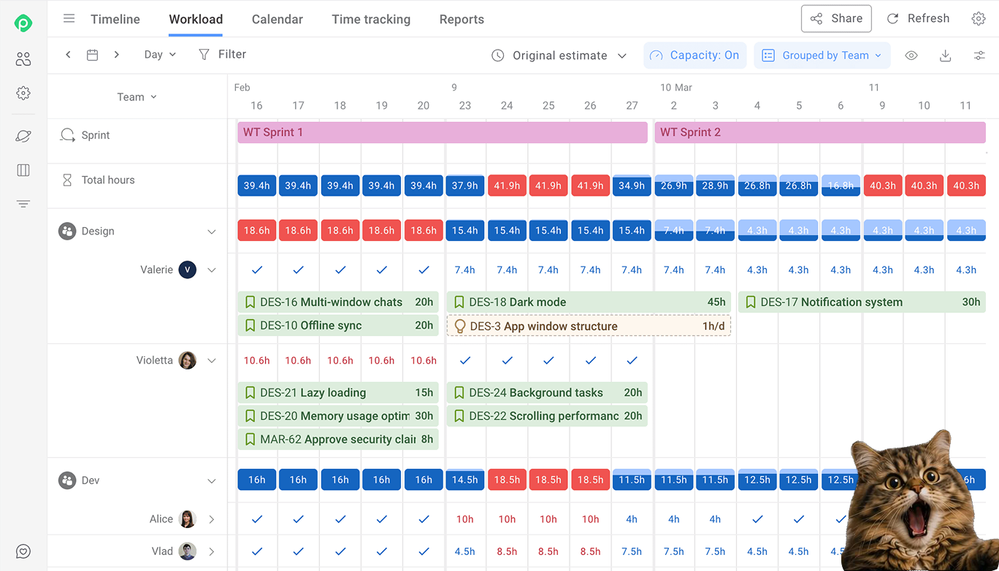Select the WT Sprint 2 bar
Image resolution: width=999 pixels, height=571 pixels.
click(820, 133)
